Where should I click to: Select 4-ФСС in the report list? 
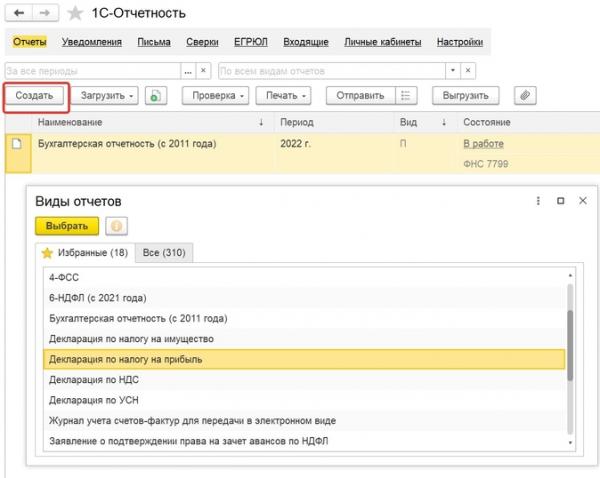tap(304, 277)
